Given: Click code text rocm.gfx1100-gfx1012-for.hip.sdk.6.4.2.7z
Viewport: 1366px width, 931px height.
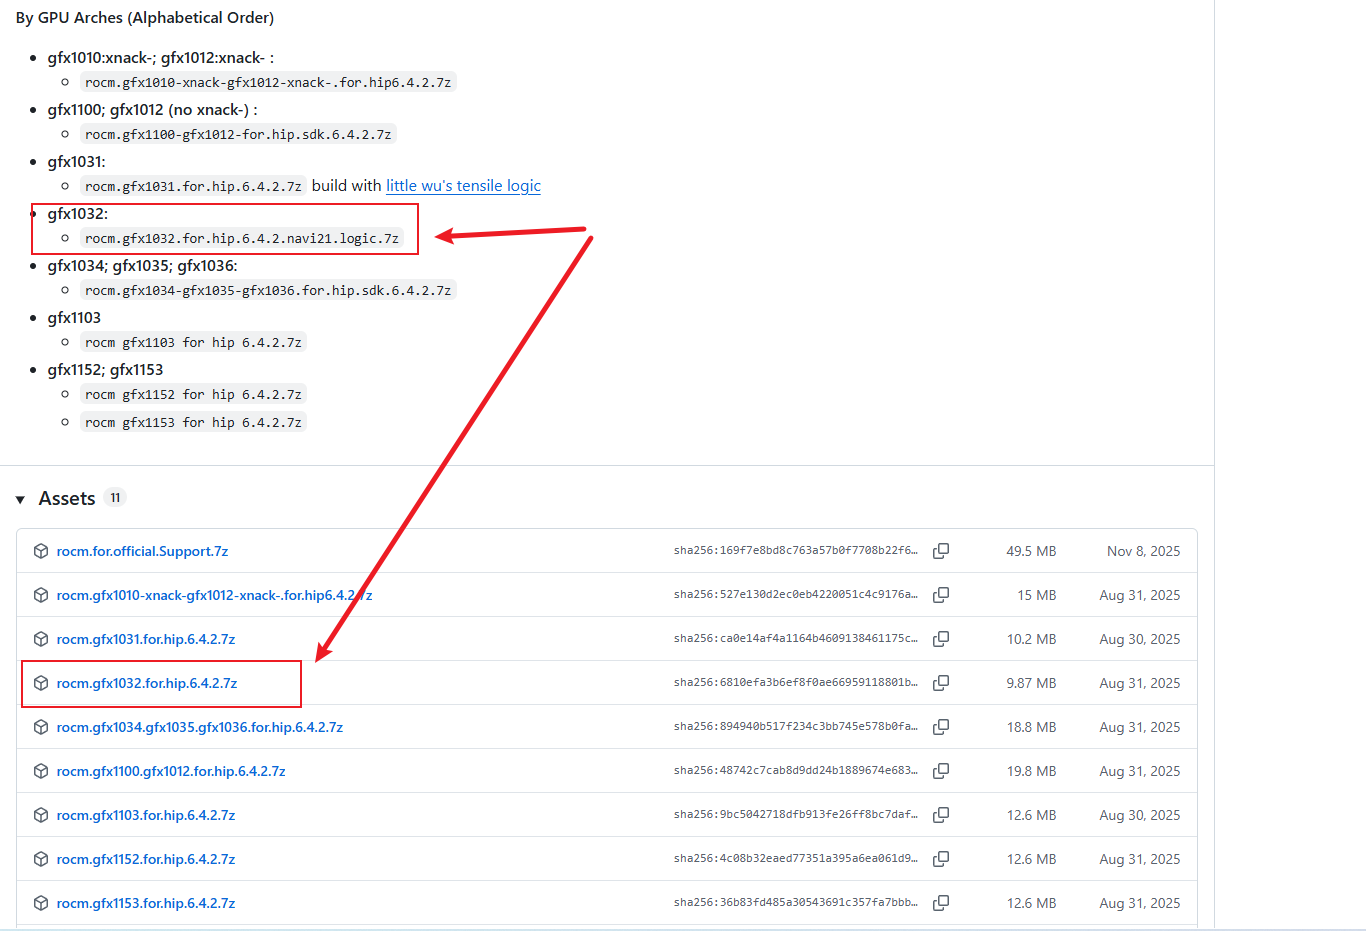Looking at the screenshot, I should (238, 134).
